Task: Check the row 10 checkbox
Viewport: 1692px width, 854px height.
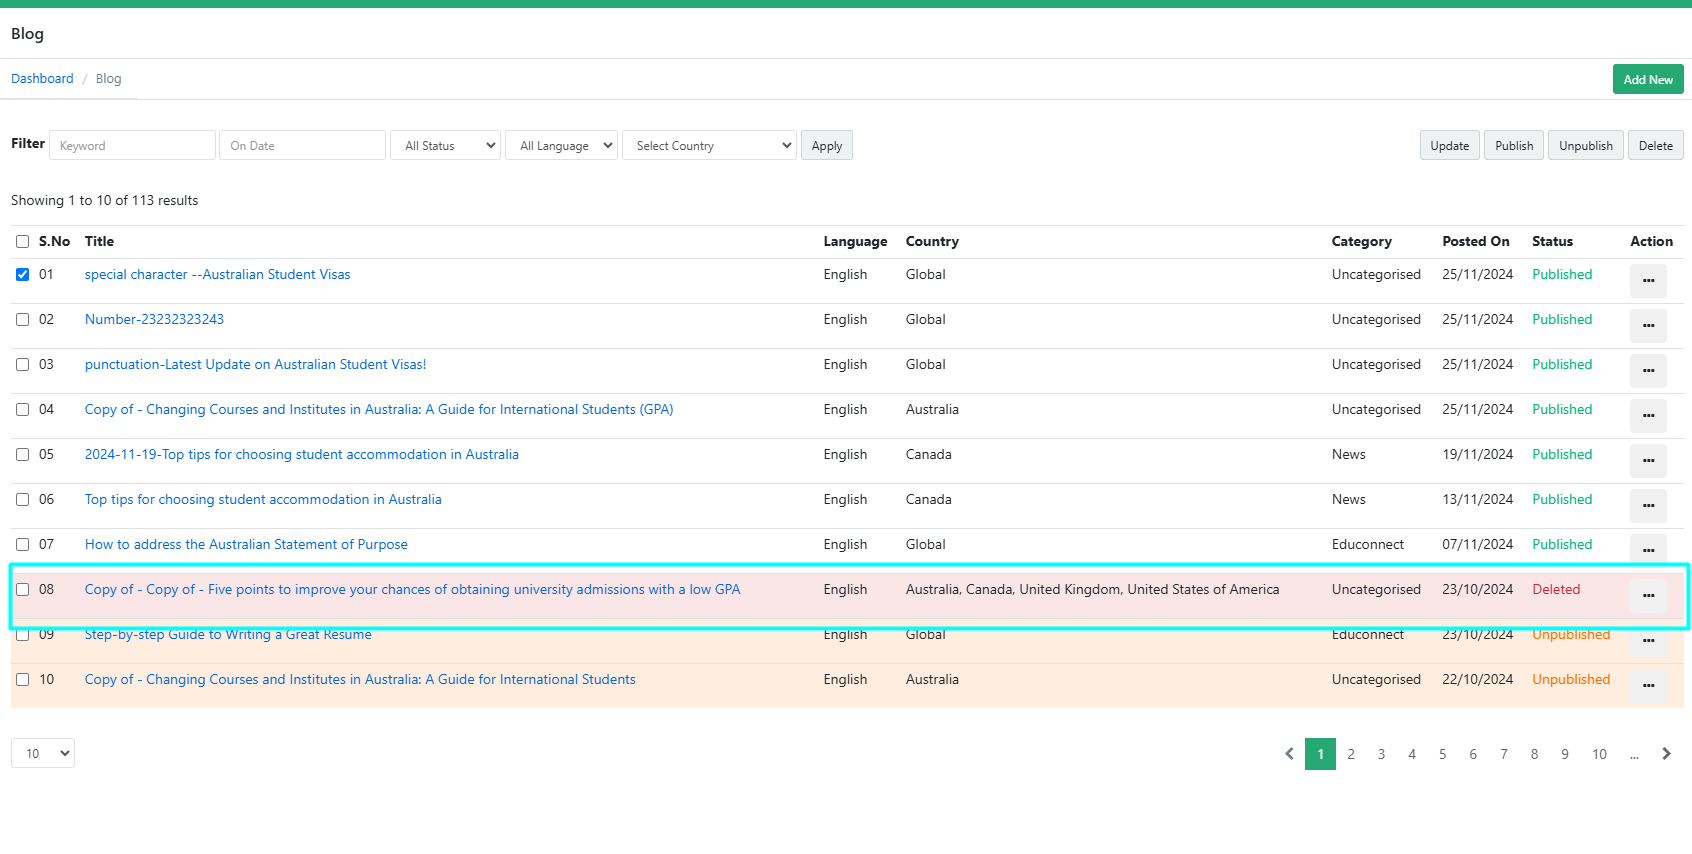Action: tap(22, 680)
